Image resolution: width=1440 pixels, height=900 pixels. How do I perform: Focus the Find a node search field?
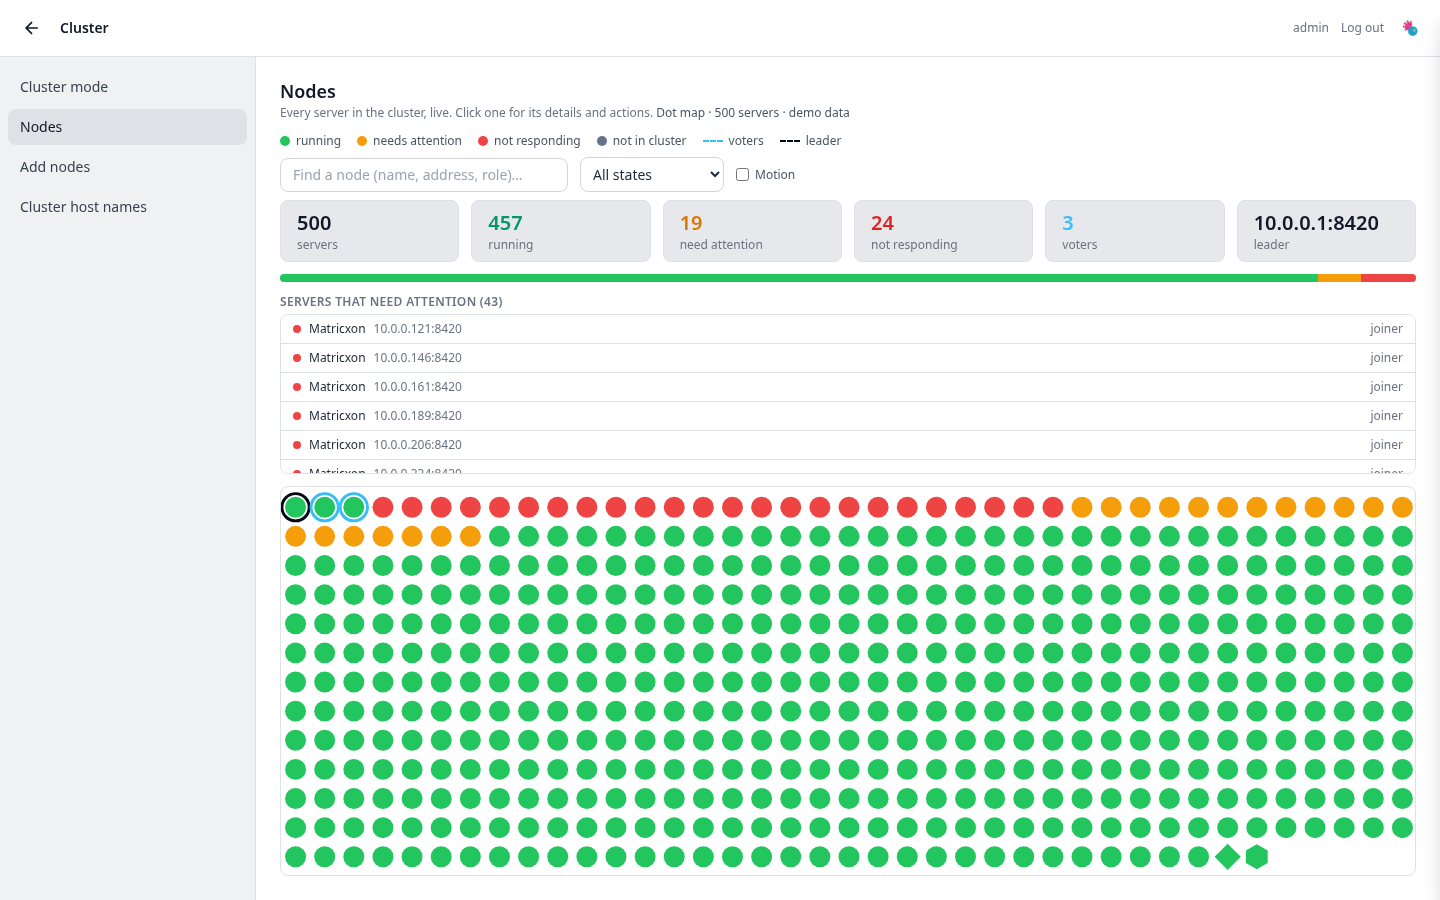point(424,175)
